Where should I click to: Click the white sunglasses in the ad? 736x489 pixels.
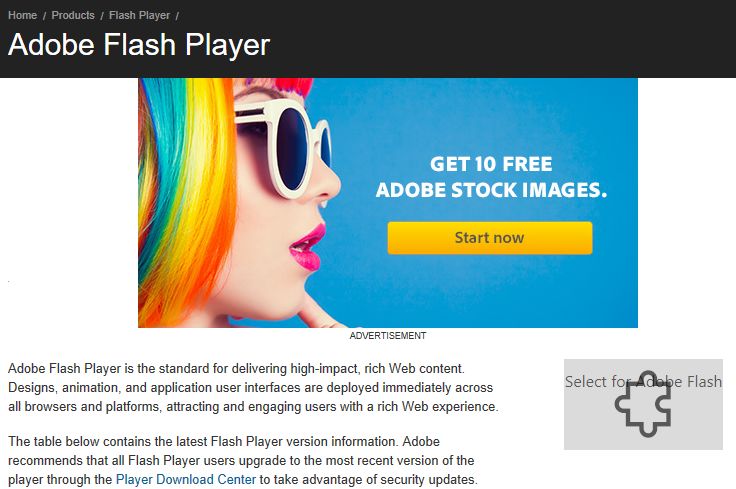283,146
